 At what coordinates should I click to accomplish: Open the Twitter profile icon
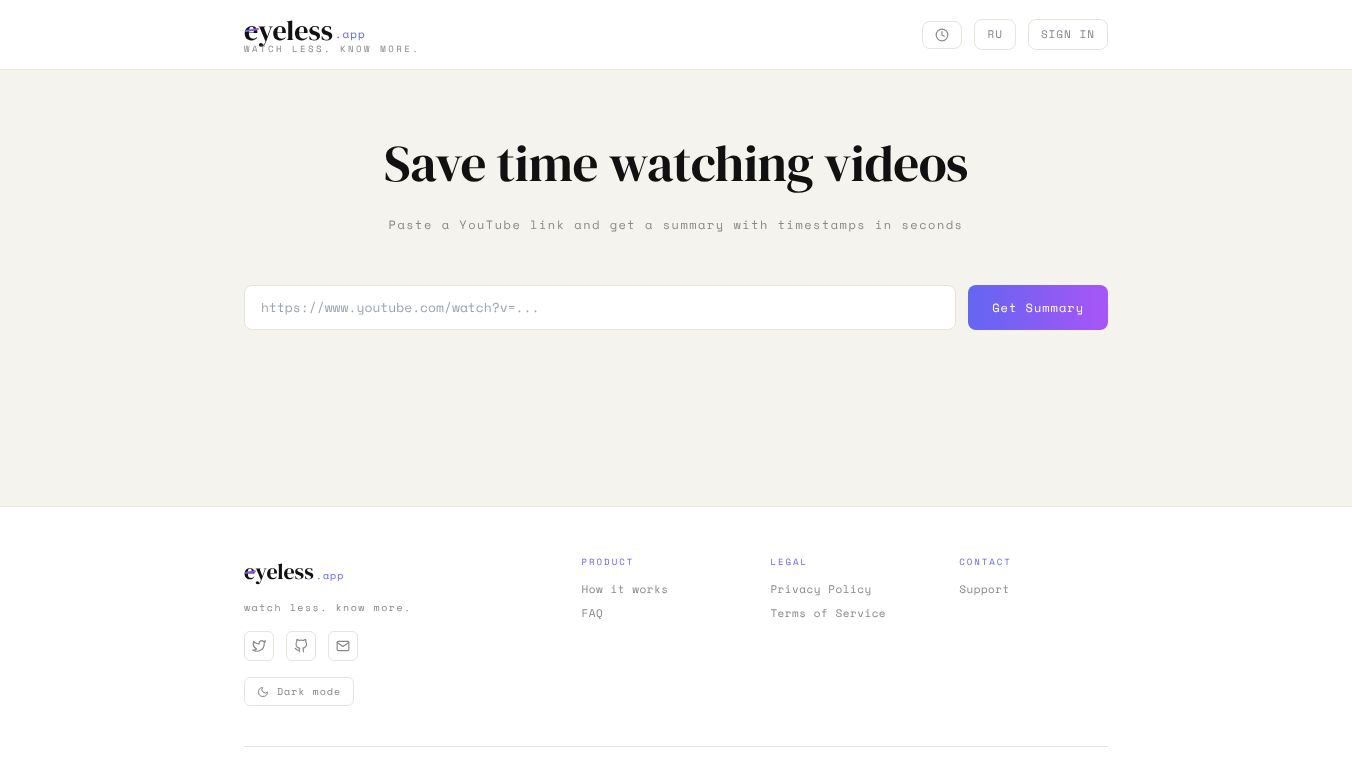tap(259, 646)
